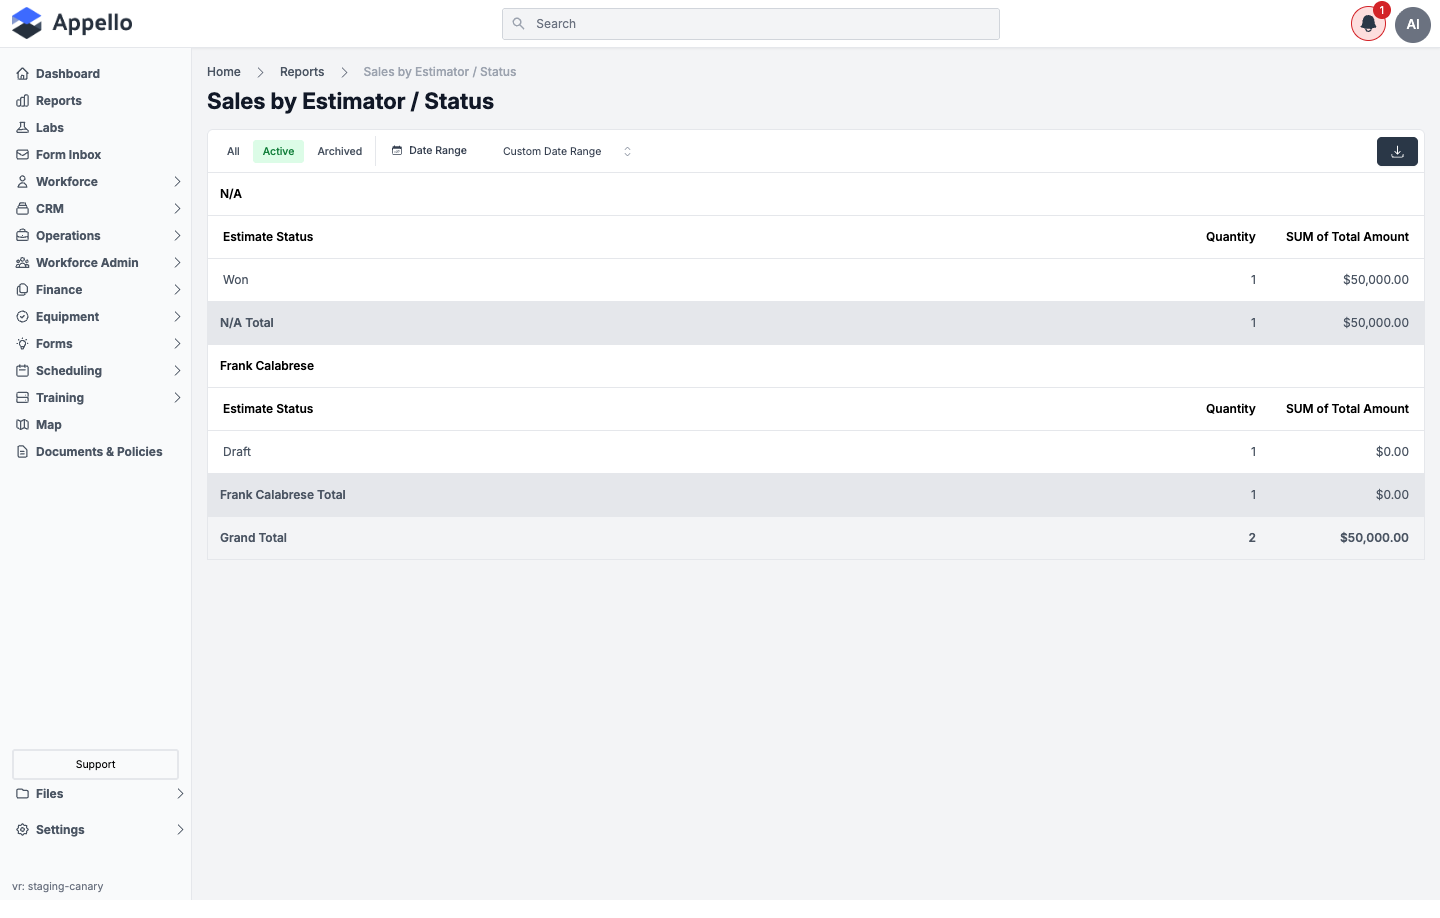This screenshot has width=1440, height=918.
Task: Expand the Operations menu chevron
Action: click(x=177, y=236)
